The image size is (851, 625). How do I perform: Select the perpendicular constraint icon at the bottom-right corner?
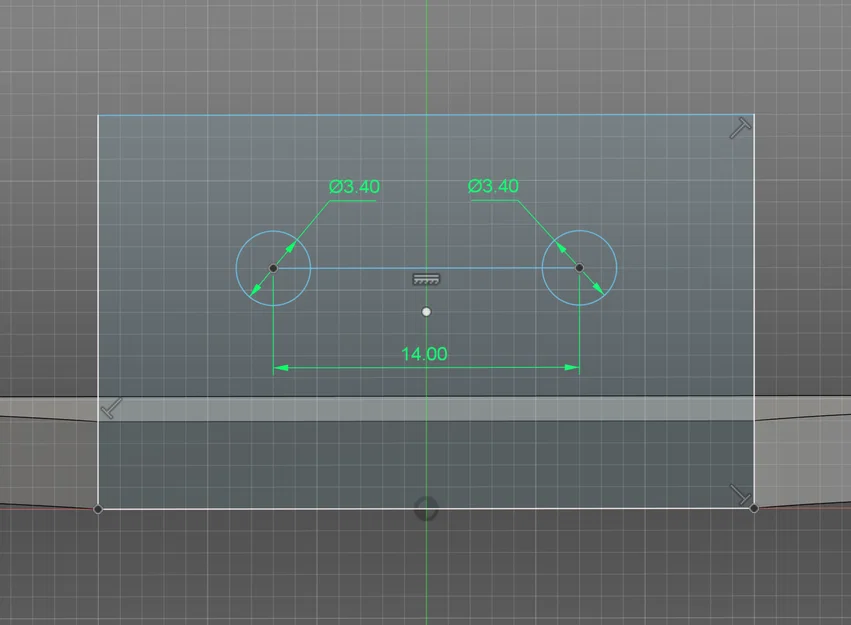pyautogui.click(x=741, y=495)
